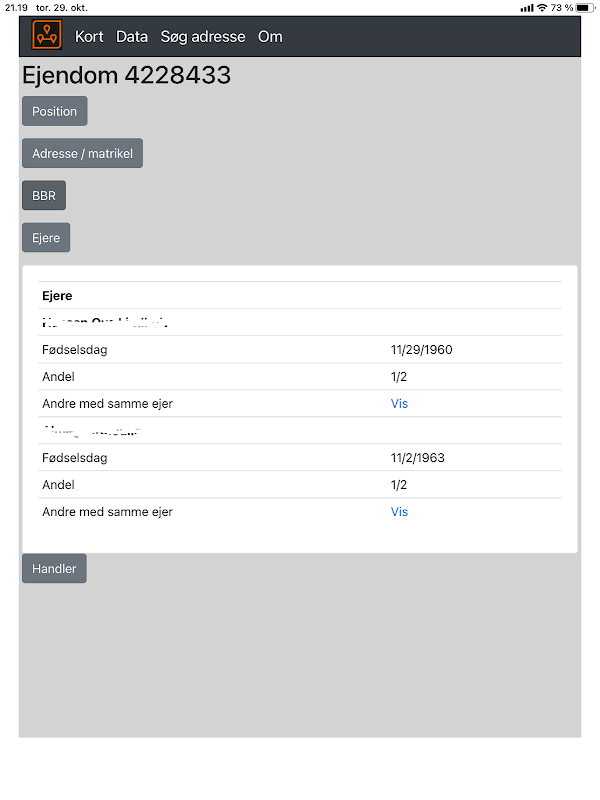The height and width of the screenshot is (800, 600).
Task: Tap the 21.19 clock in status bar
Action: pyautogui.click(x=15, y=8)
